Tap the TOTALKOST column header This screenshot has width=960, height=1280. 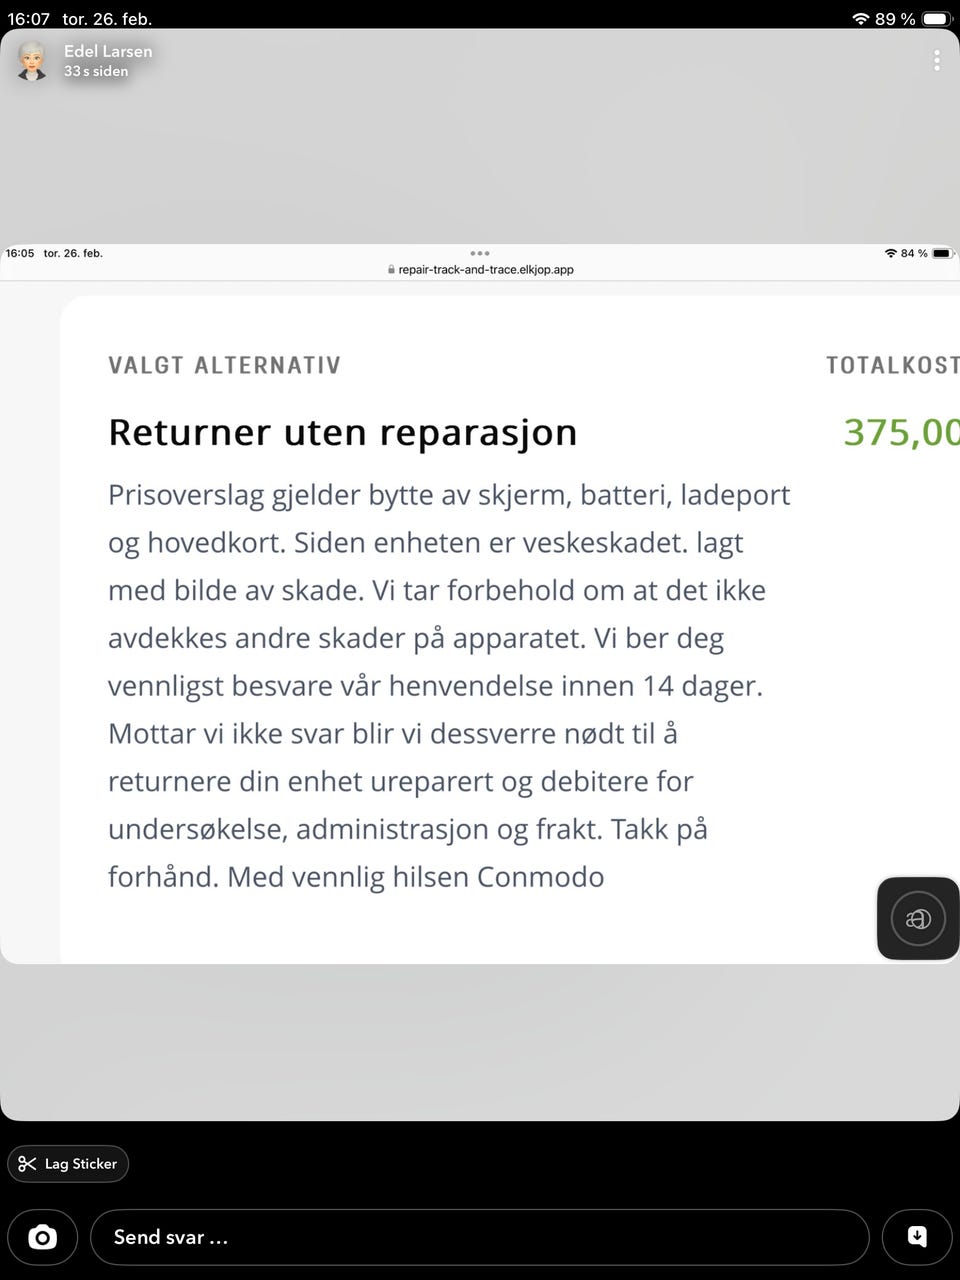(x=892, y=365)
